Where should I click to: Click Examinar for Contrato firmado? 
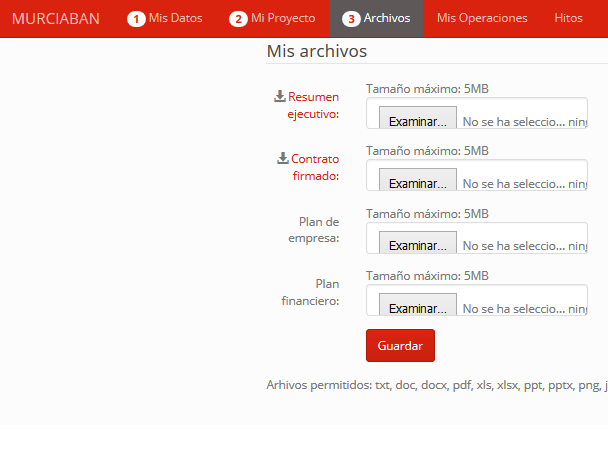pyautogui.click(x=418, y=180)
